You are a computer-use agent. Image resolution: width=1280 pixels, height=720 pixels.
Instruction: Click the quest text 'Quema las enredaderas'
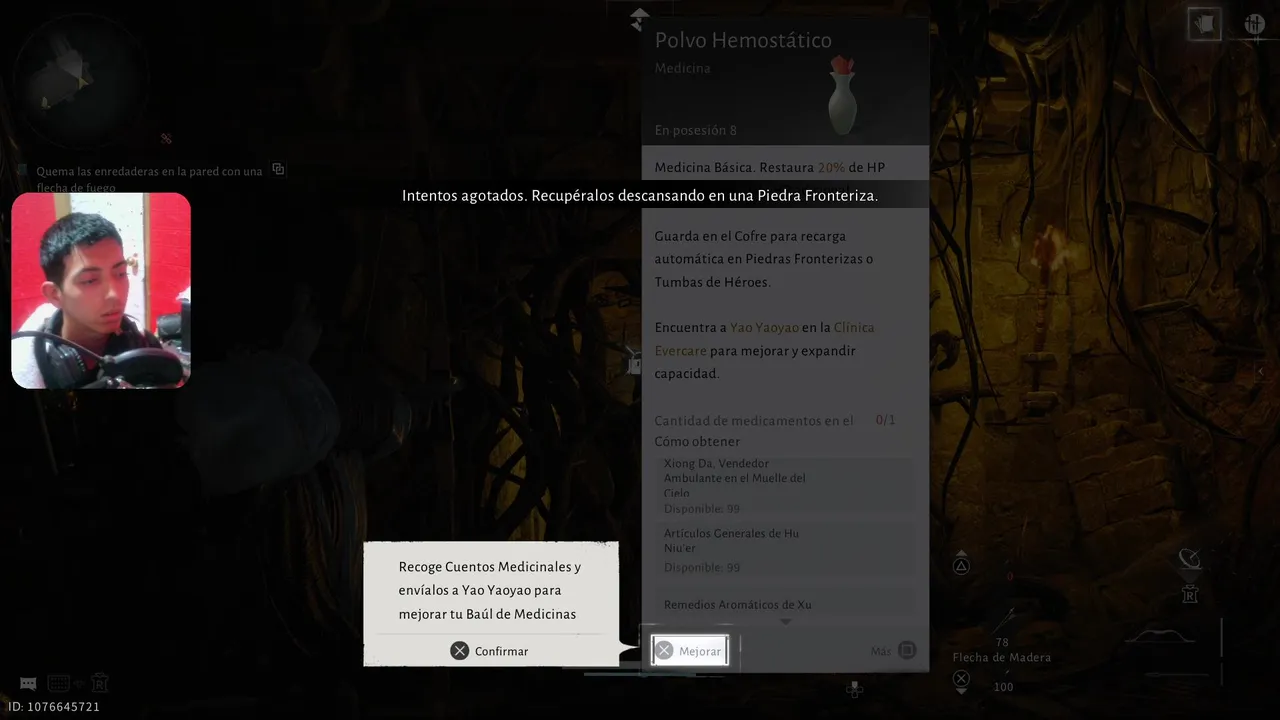[149, 179]
